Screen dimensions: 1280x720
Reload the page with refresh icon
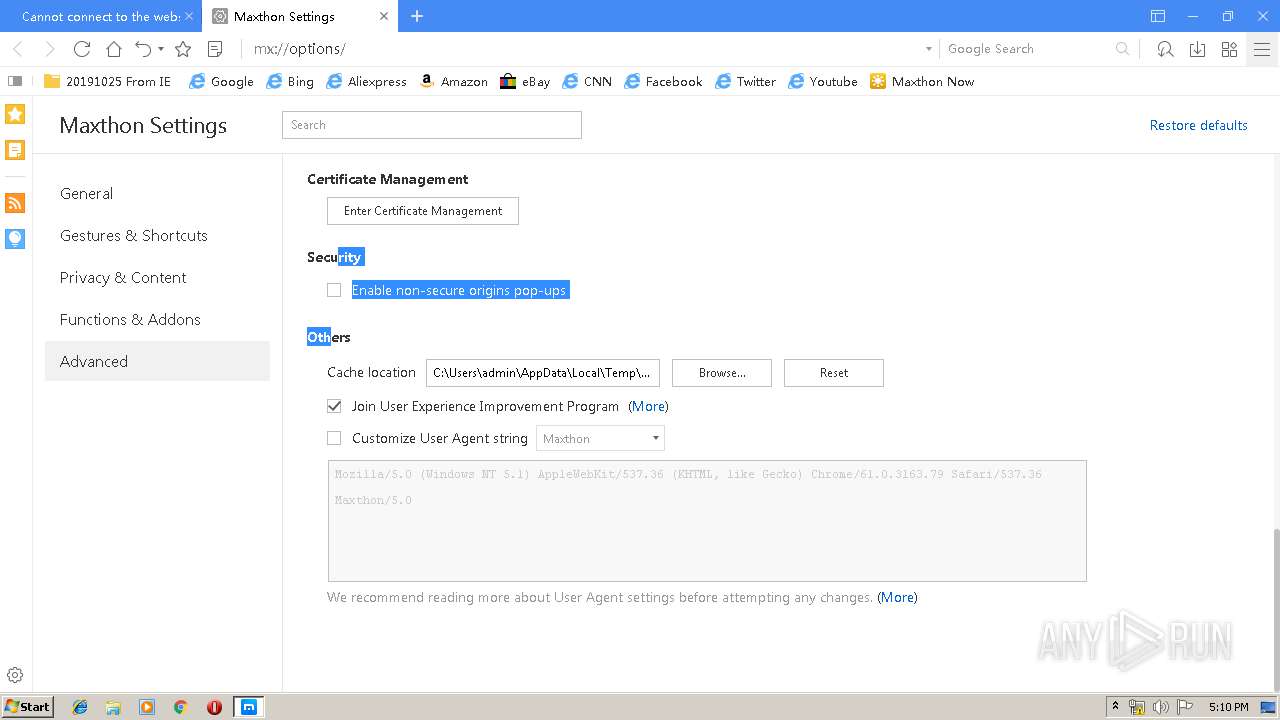click(82, 49)
